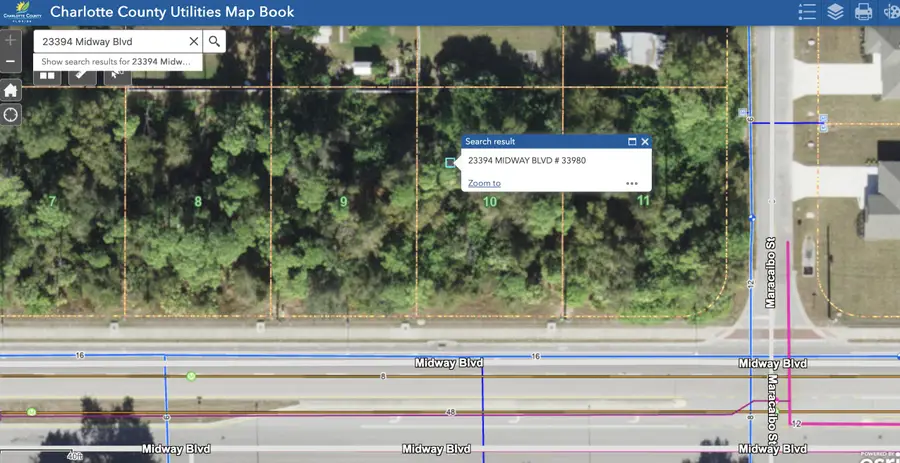The height and width of the screenshot is (463, 900).
Task: Activate the select-by-pointer tool button
Action: pos(118,76)
